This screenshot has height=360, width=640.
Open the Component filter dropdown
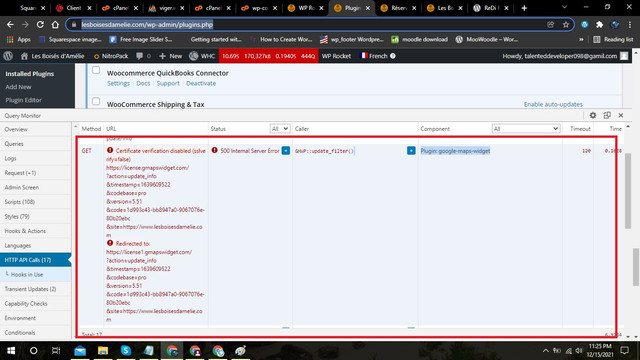[x=526, y=129]
